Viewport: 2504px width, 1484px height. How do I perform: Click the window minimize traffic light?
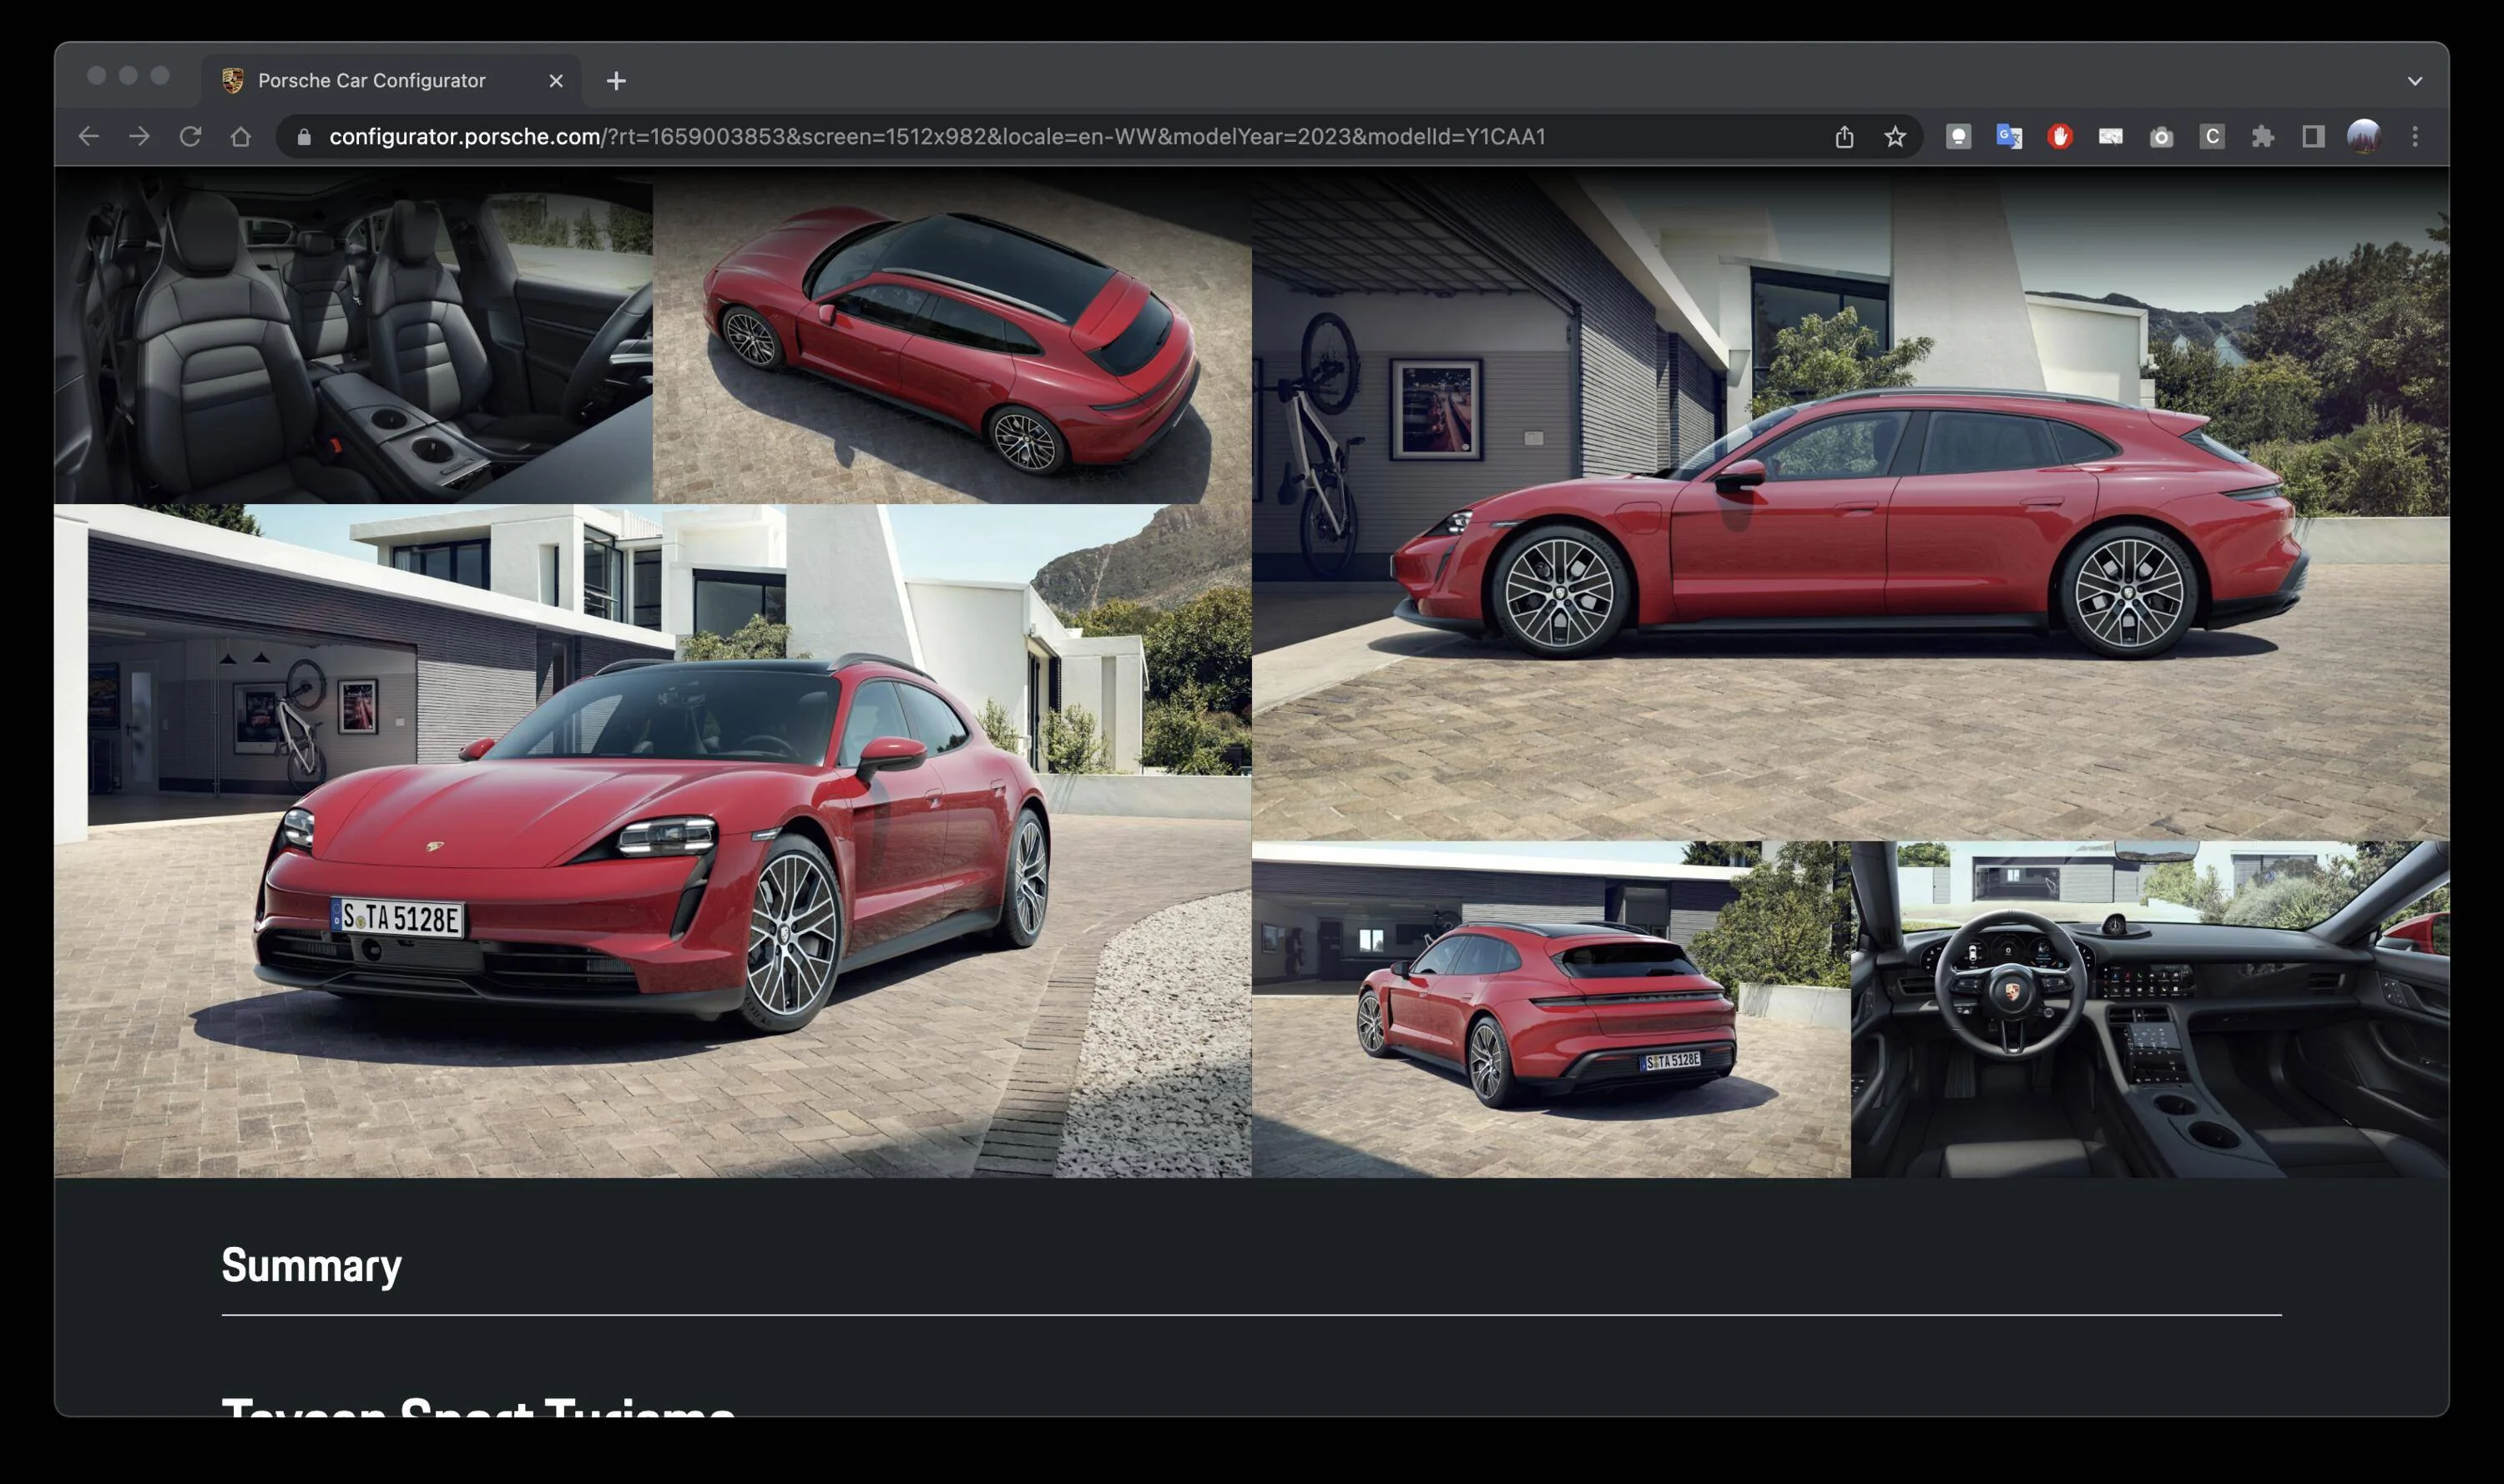pos(128,76)
